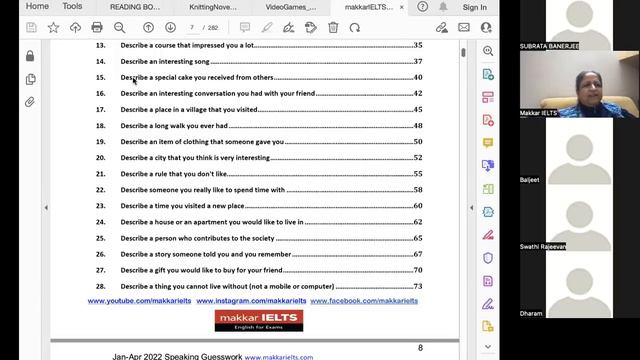This screenshot has width=640, height=360.
Task: Switch to the Home tab
Action: pos(37,6)
